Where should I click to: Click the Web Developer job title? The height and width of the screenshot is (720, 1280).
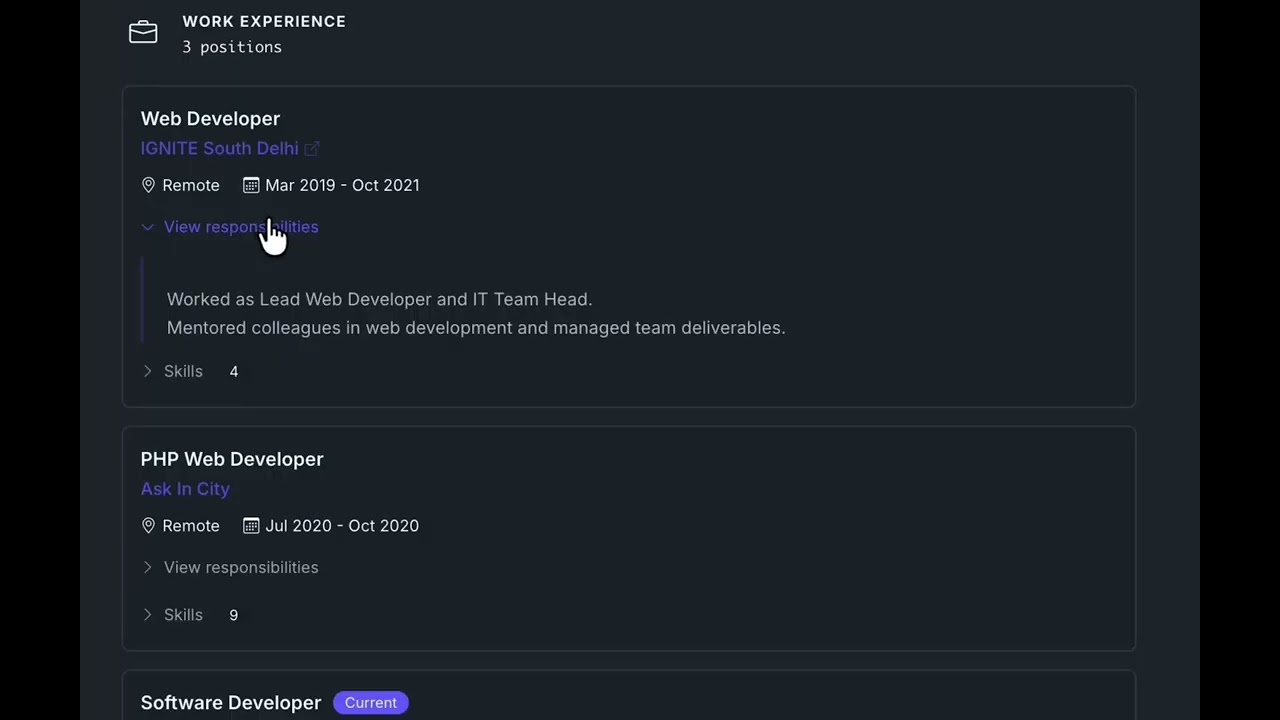210,118
